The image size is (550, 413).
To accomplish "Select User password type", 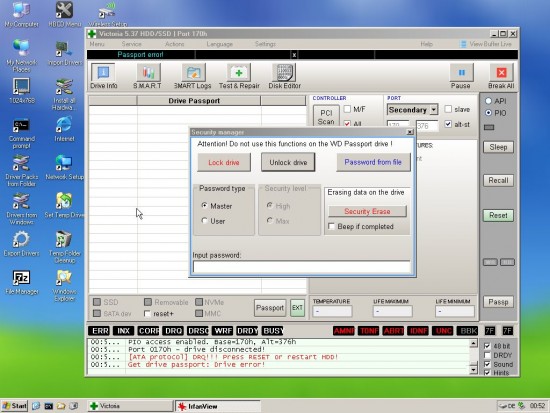I will coord(204,221).
